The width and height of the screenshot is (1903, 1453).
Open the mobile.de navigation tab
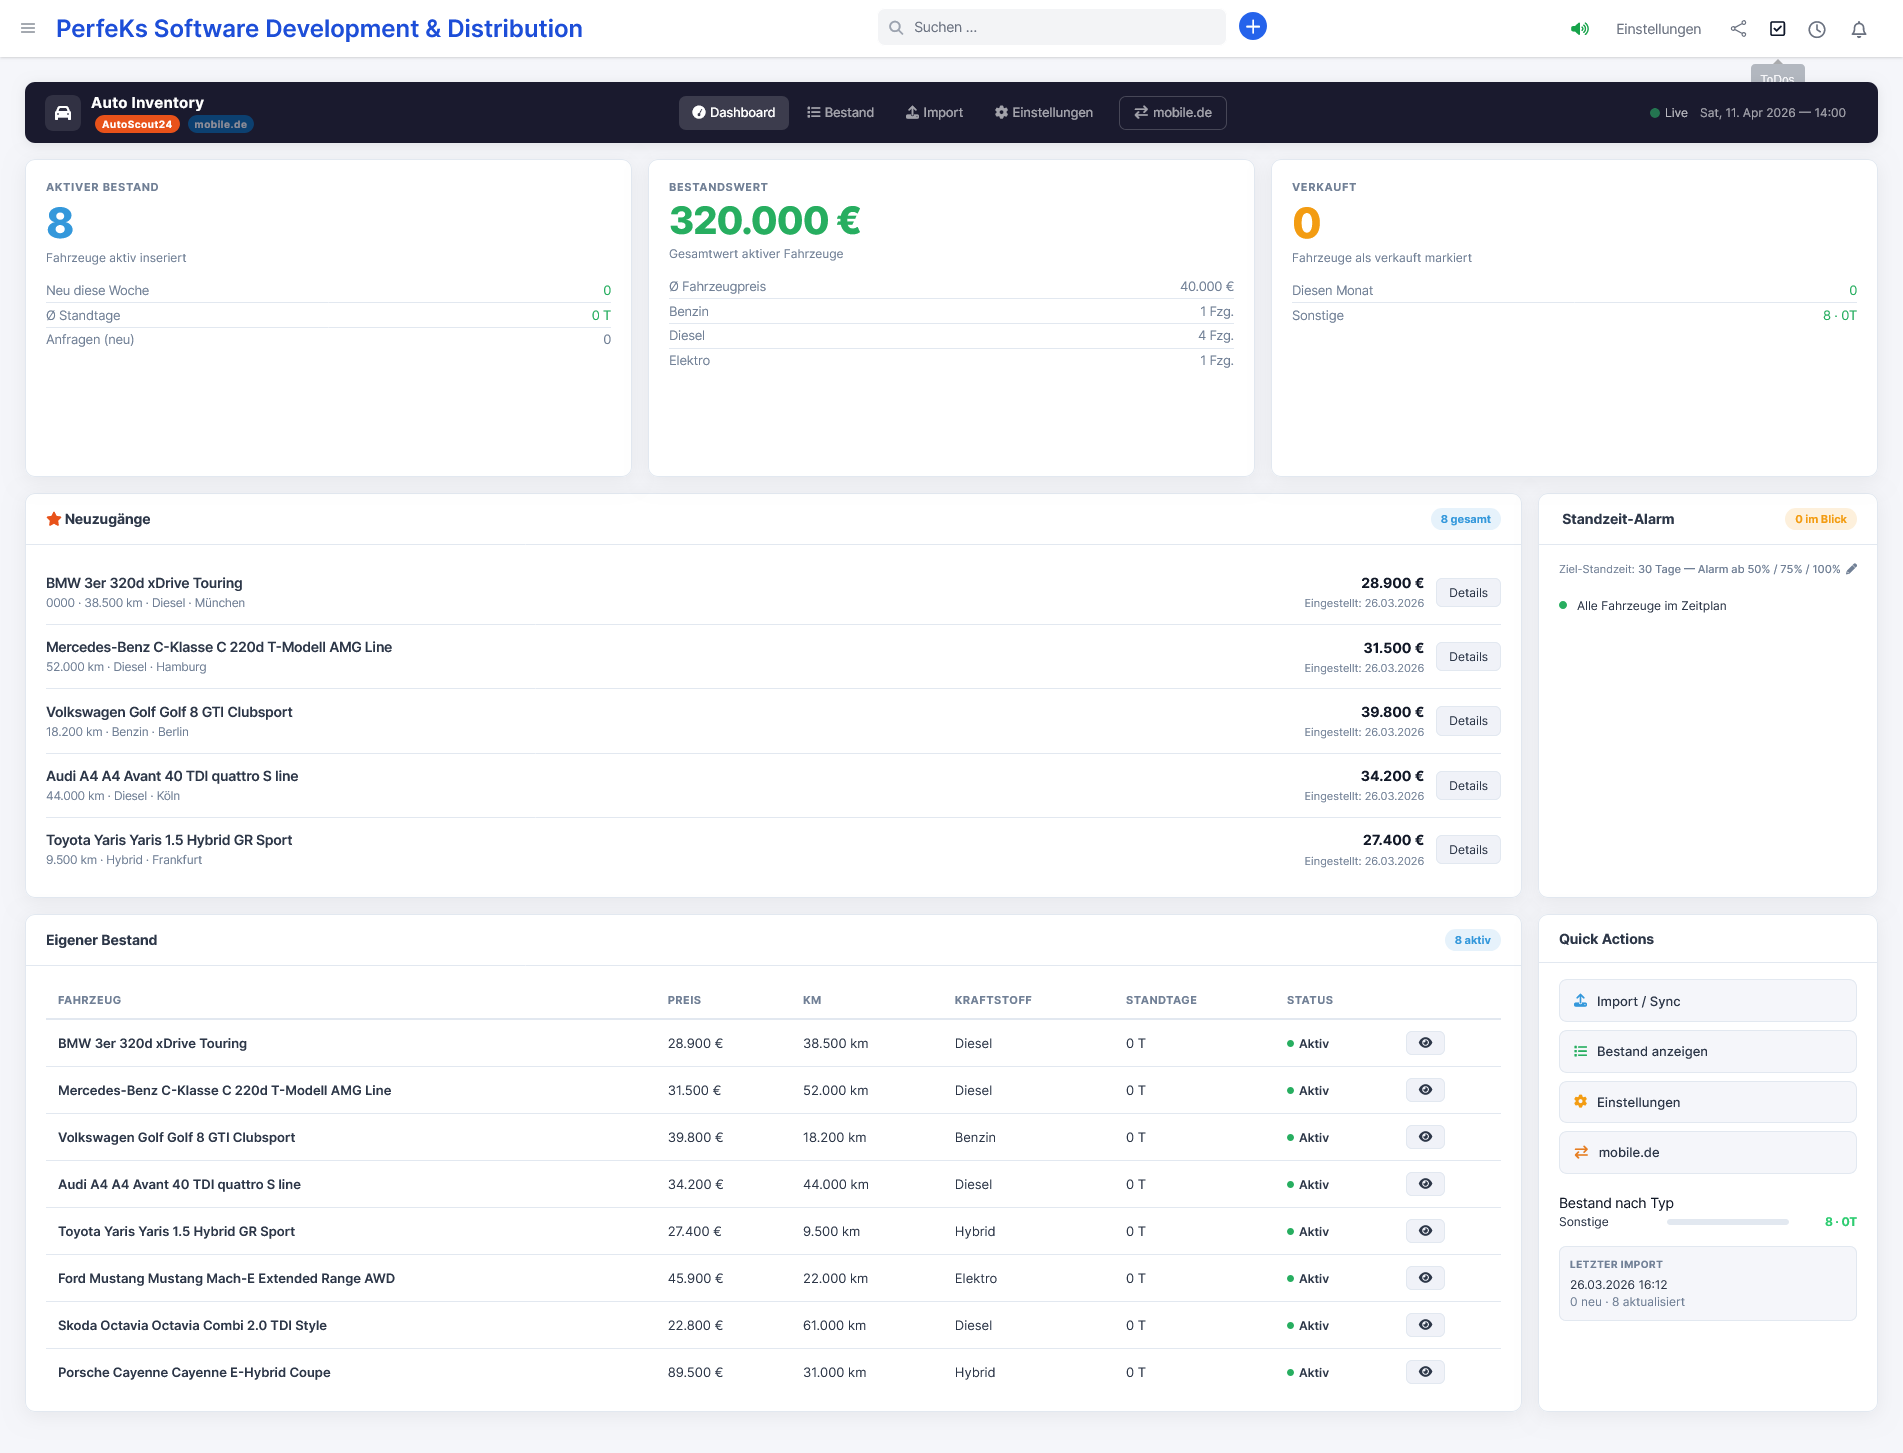[1172, 113]
